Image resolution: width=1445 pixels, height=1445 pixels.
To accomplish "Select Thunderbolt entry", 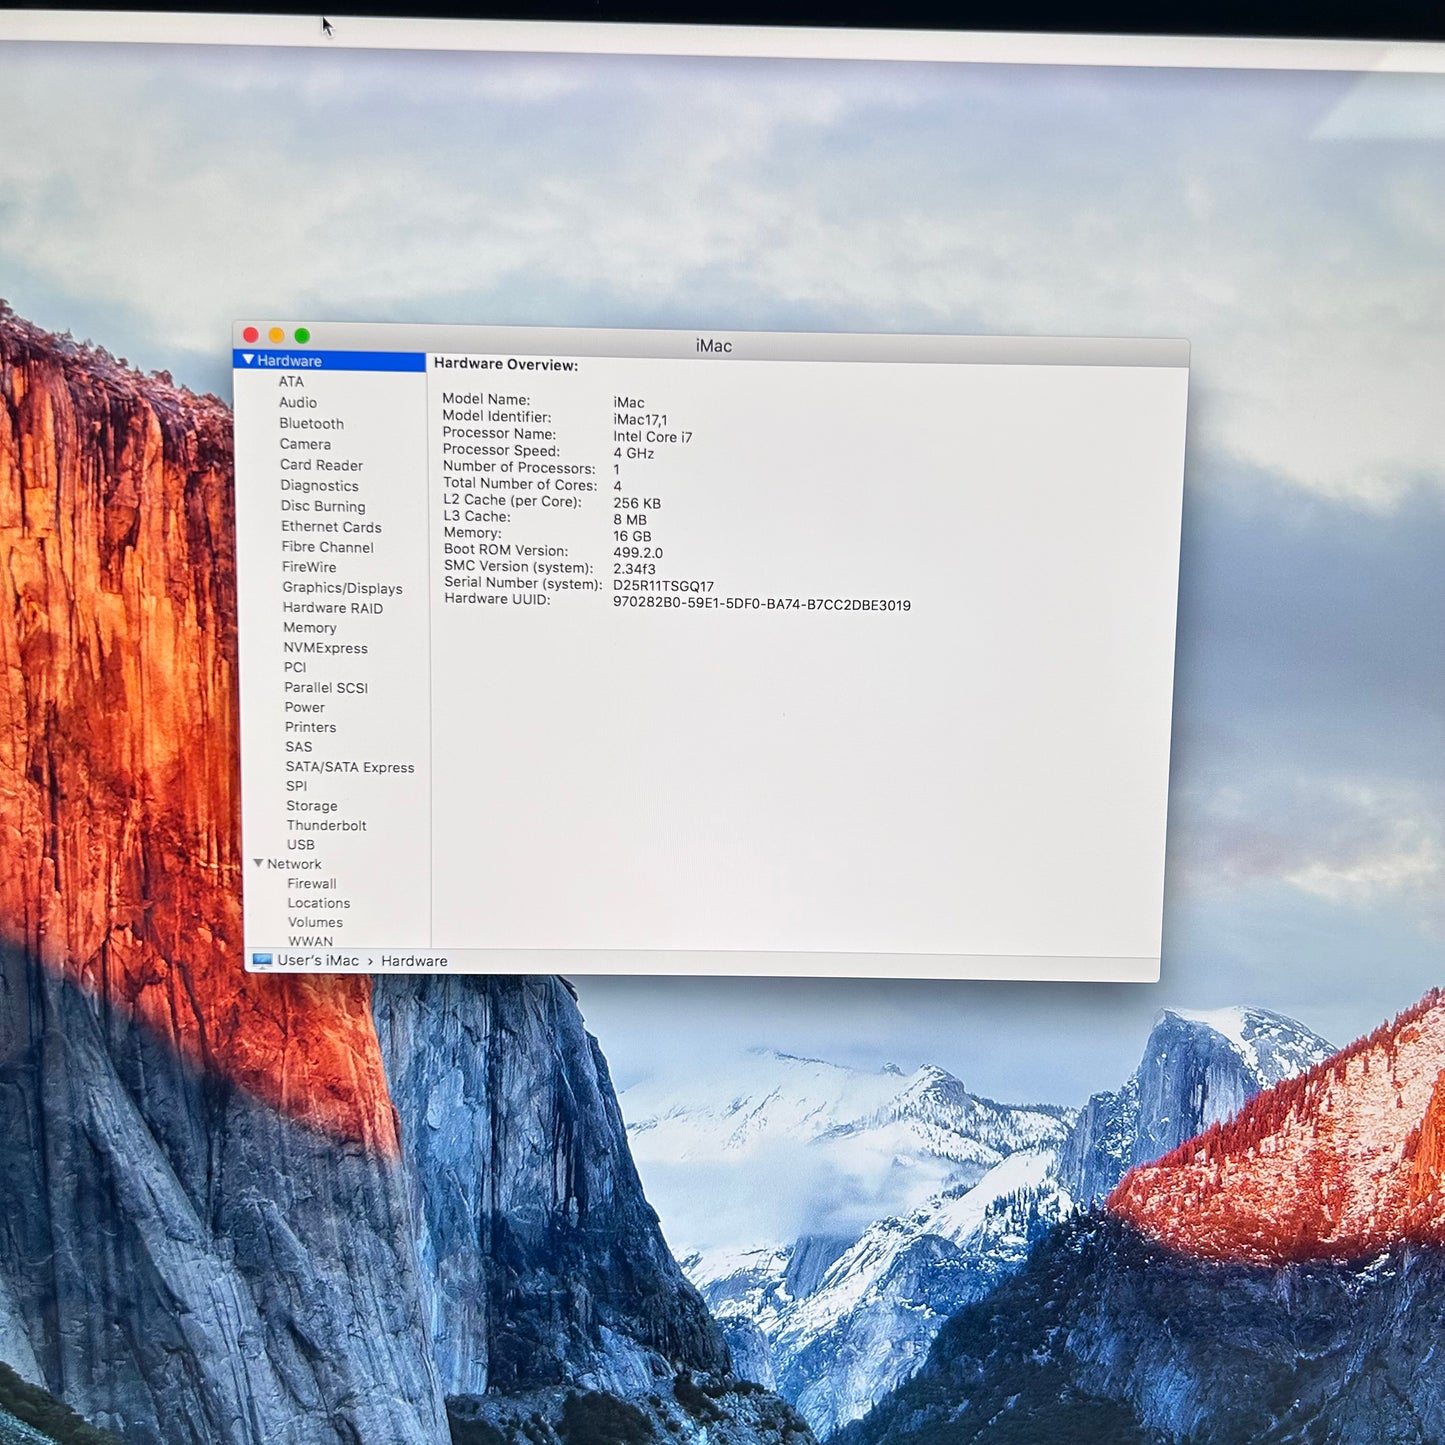I will [x=326, y=825].
